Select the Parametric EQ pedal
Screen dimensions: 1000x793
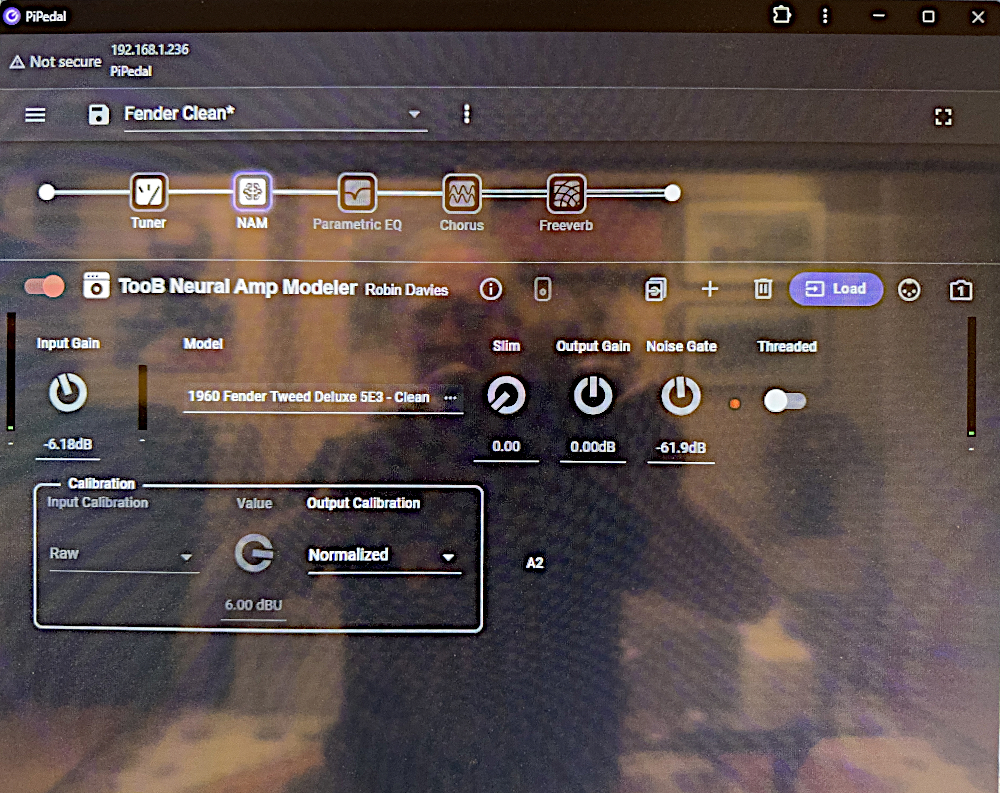[x=357, y=193]
